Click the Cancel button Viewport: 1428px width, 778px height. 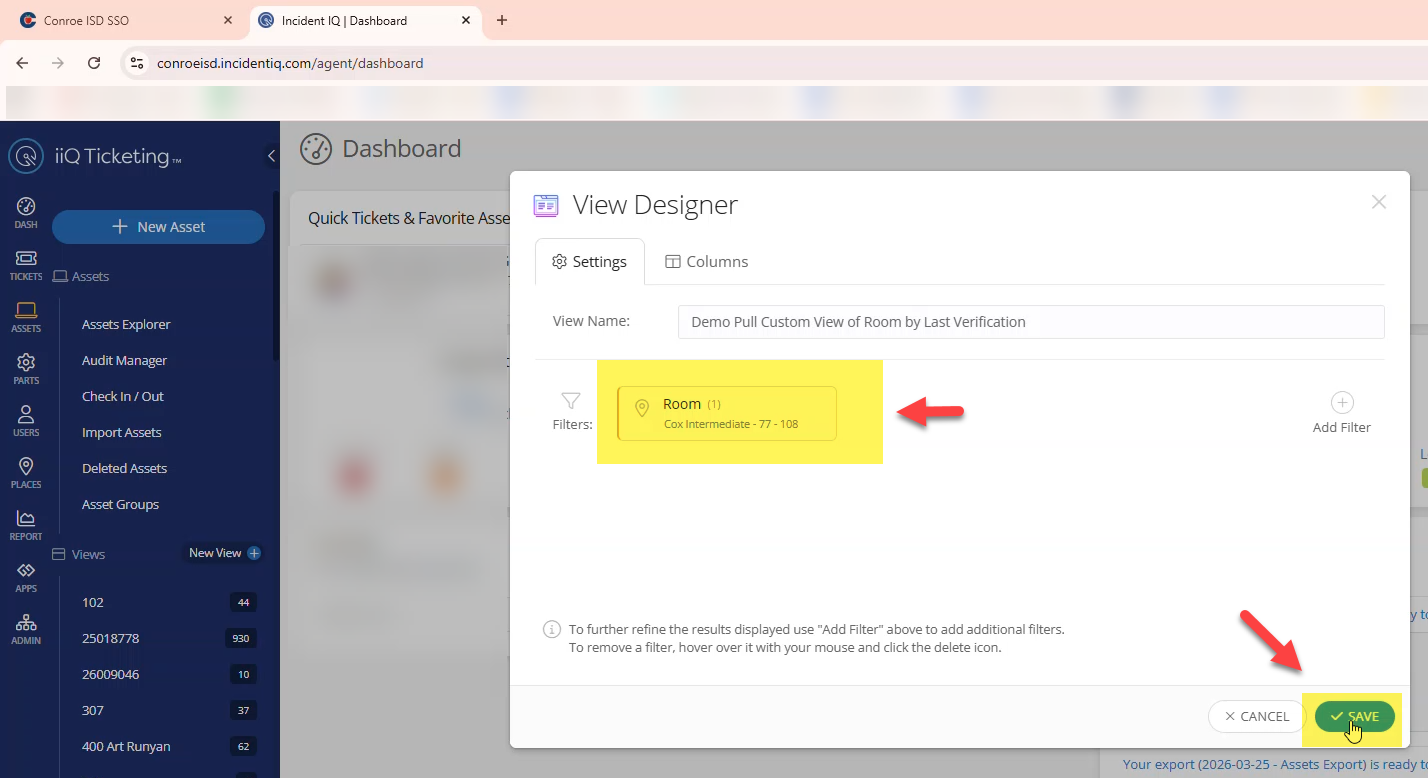(1256, 716)
